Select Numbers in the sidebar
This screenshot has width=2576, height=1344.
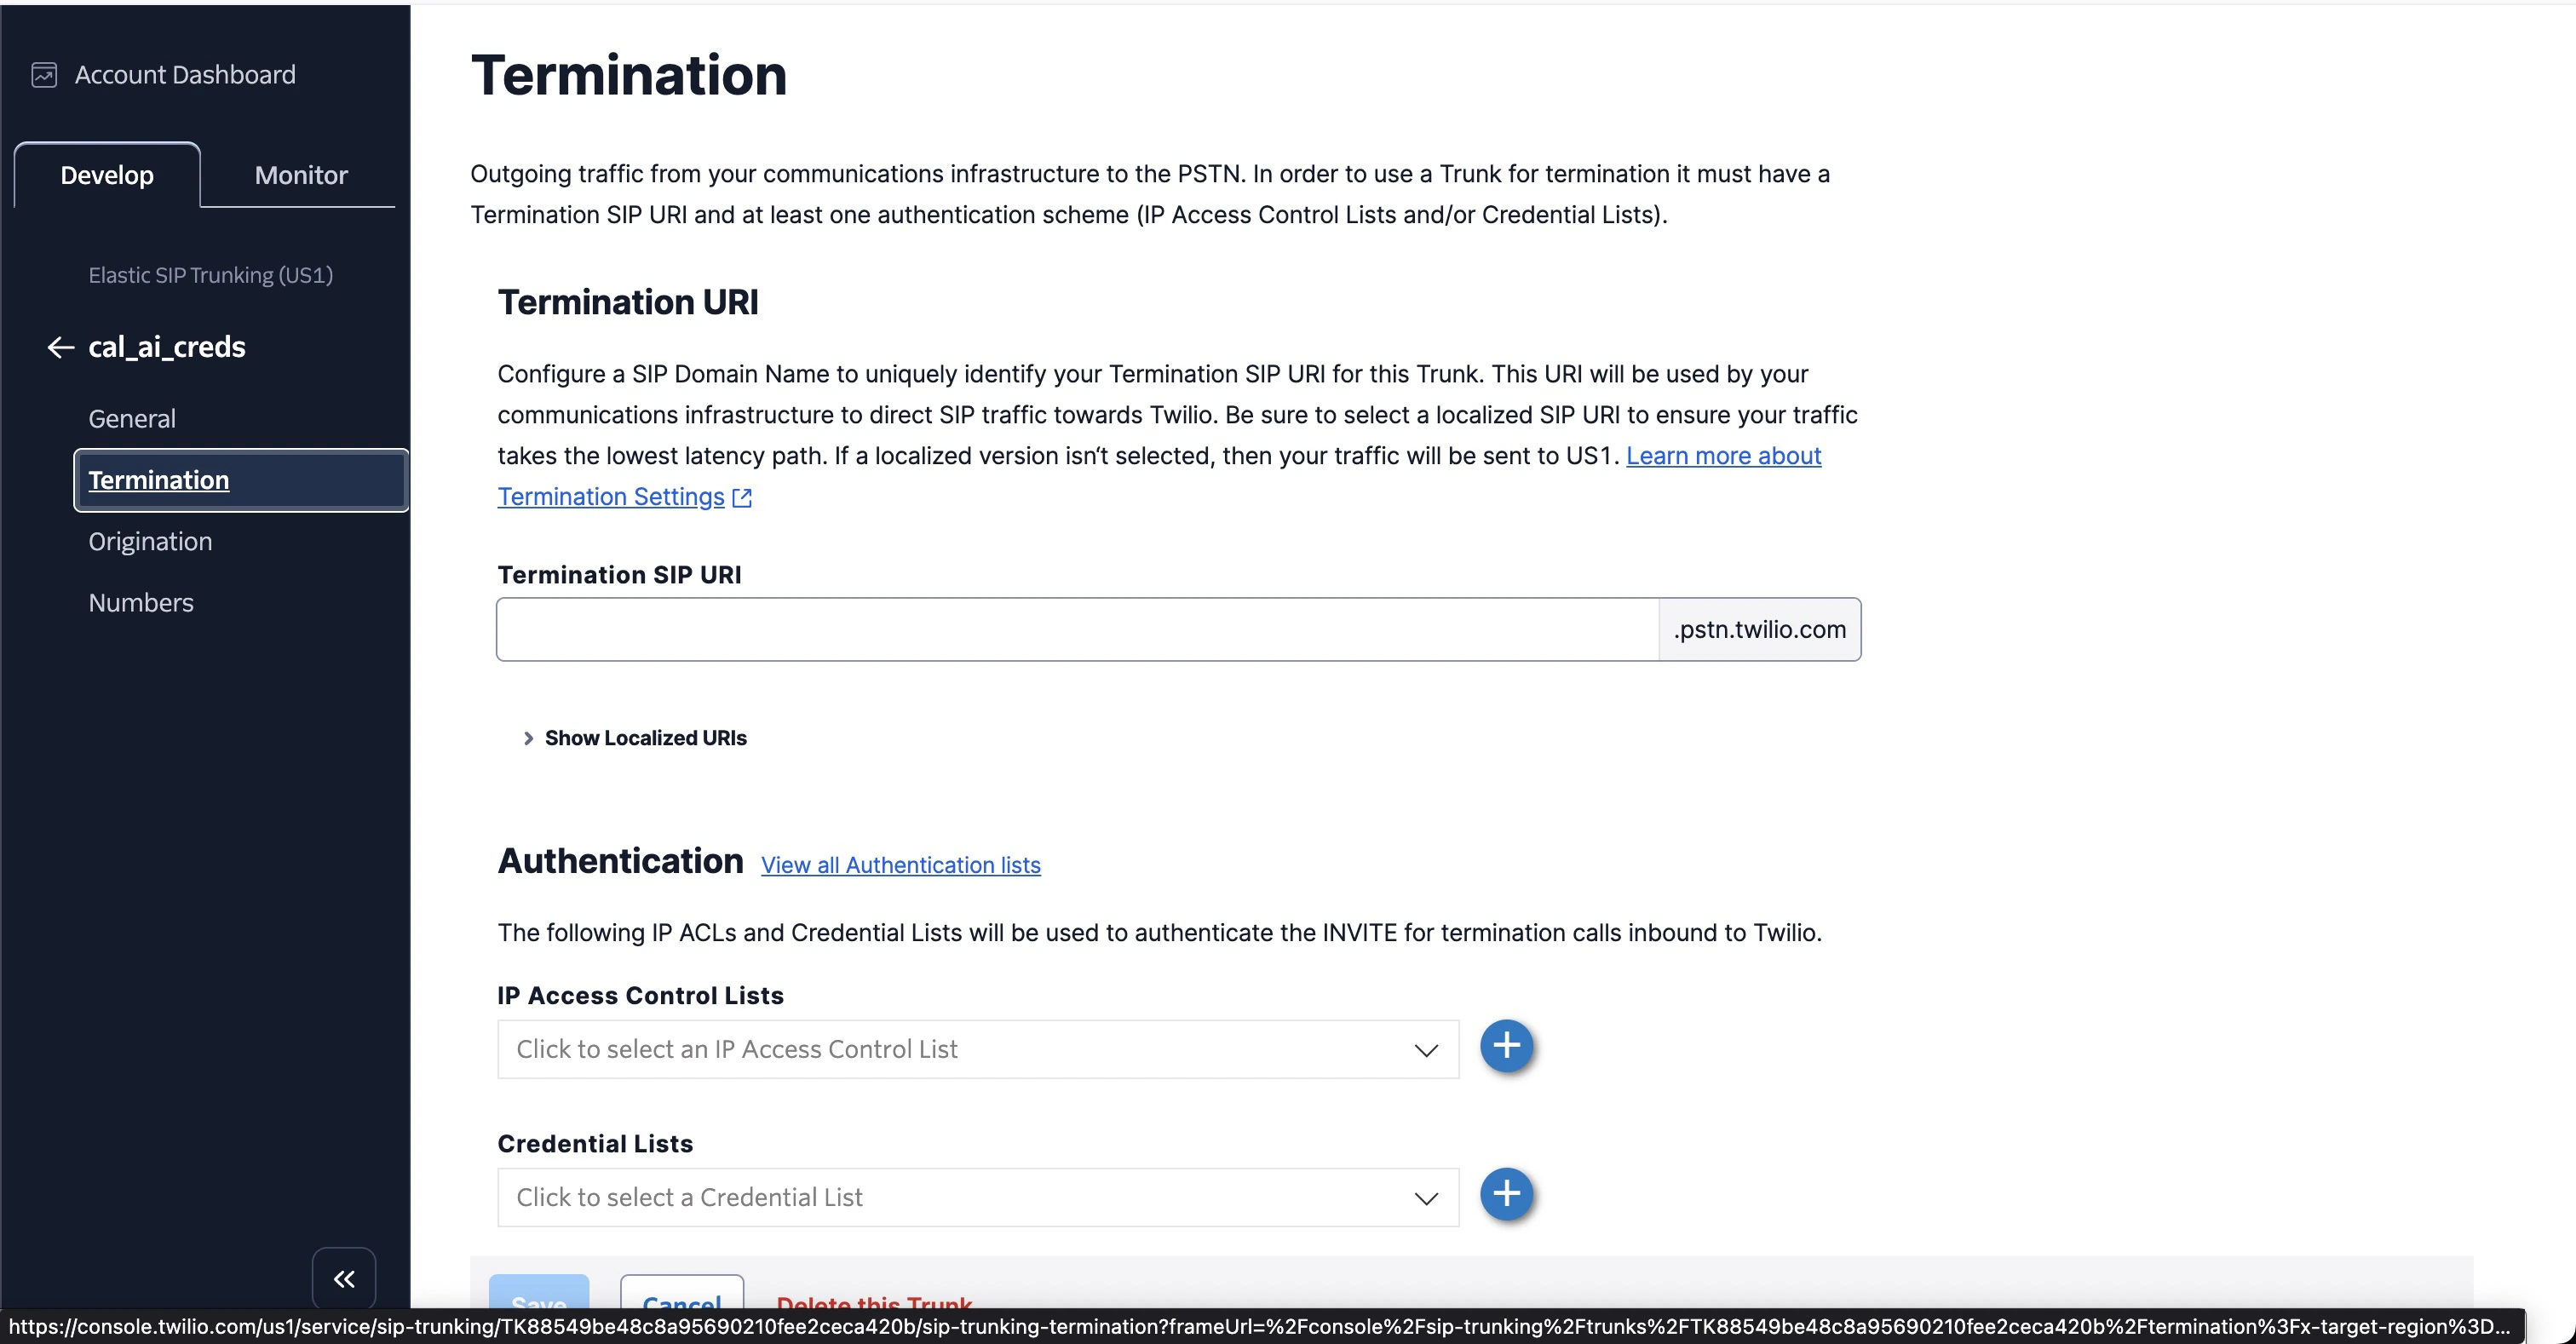point(140,602)
